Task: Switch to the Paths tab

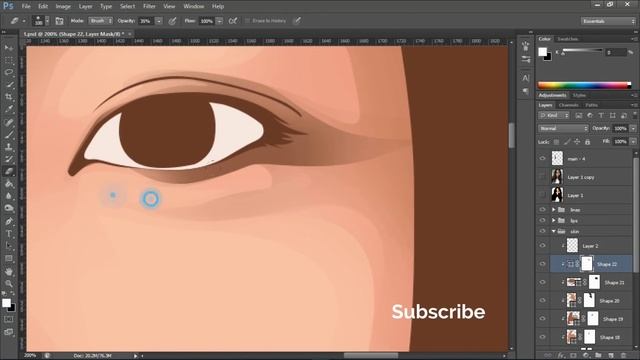Action: point(591,105)
